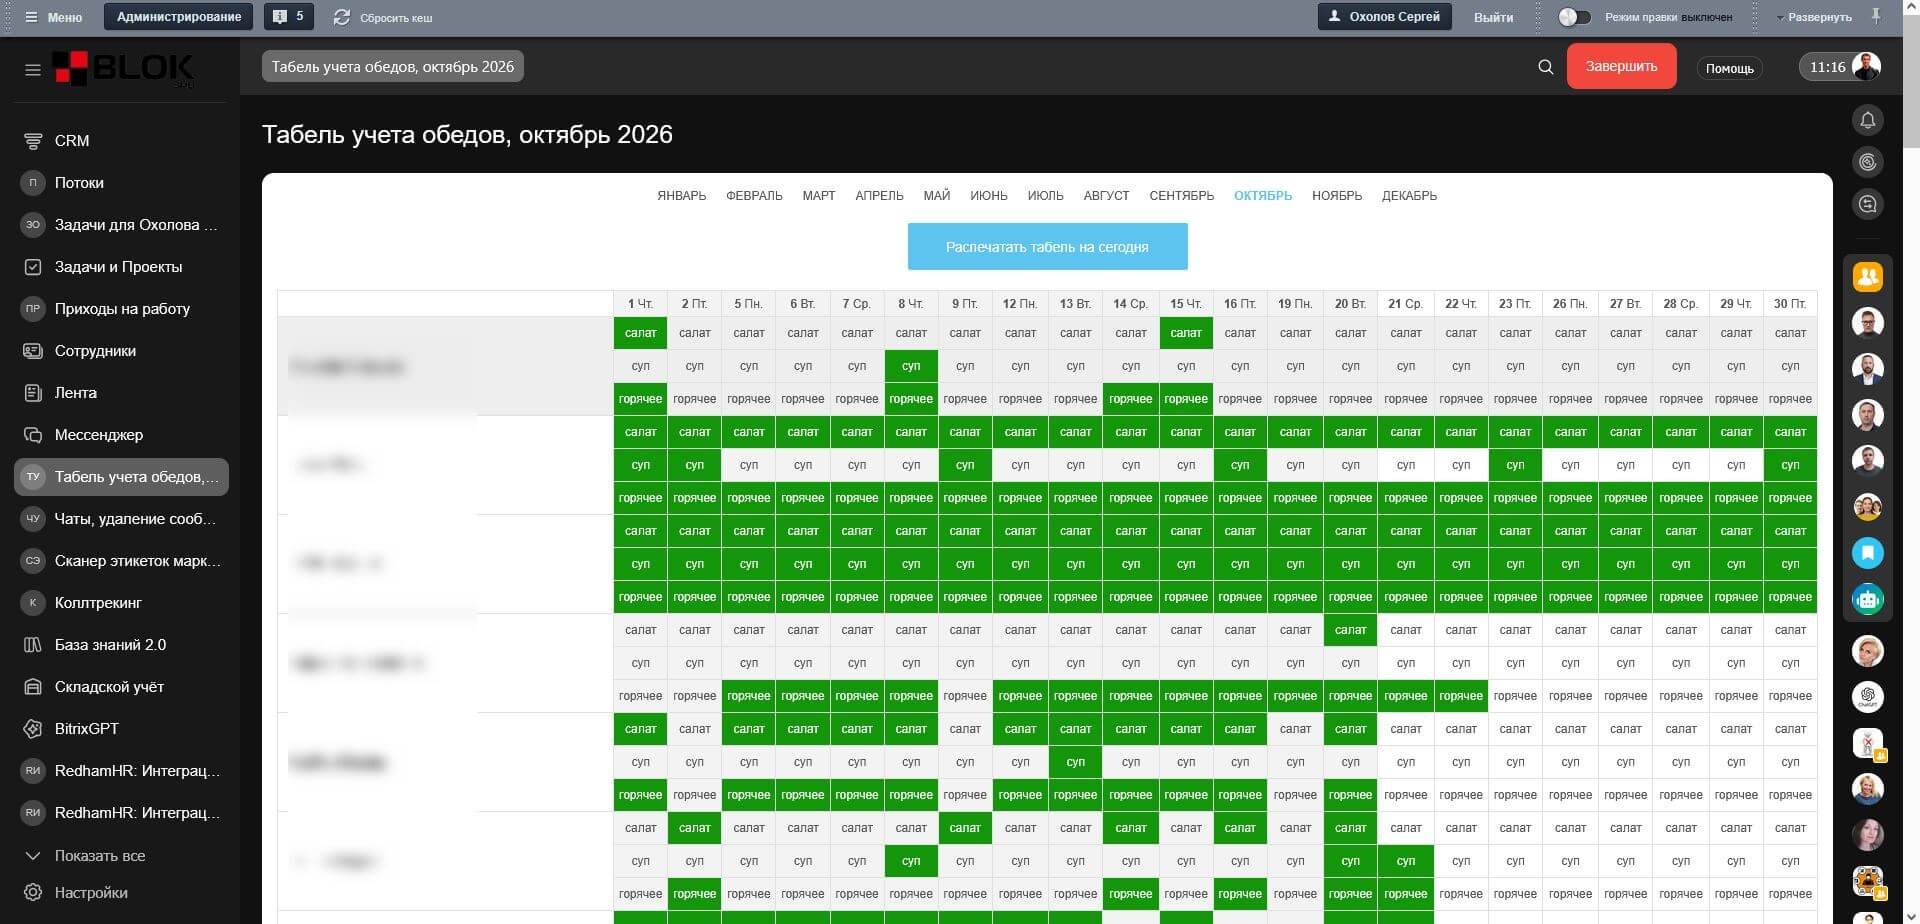1920x924 pixels.
Task: Open the 11:16 work-time profile widget
Action: click(x=1840, y=67)
